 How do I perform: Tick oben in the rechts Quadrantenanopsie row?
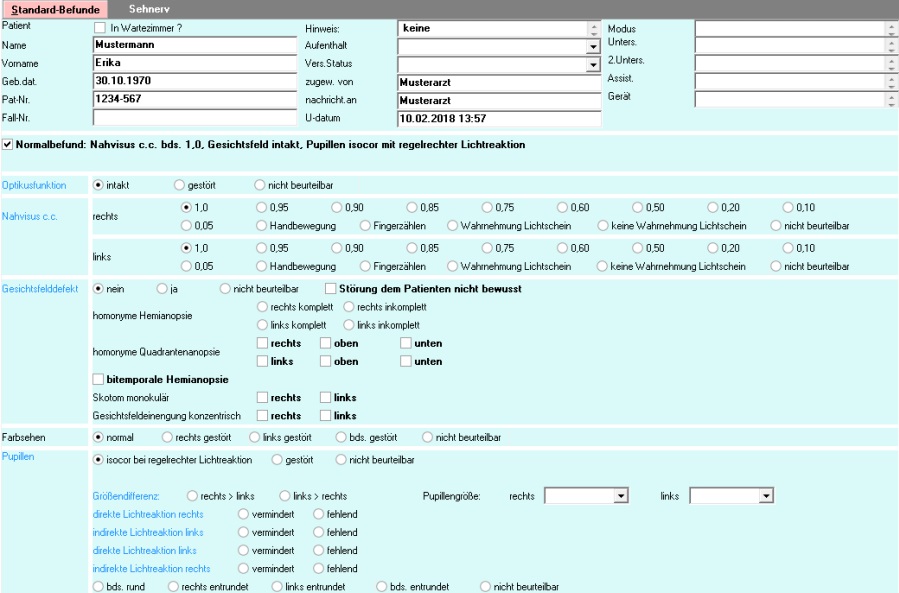(326, 343)
